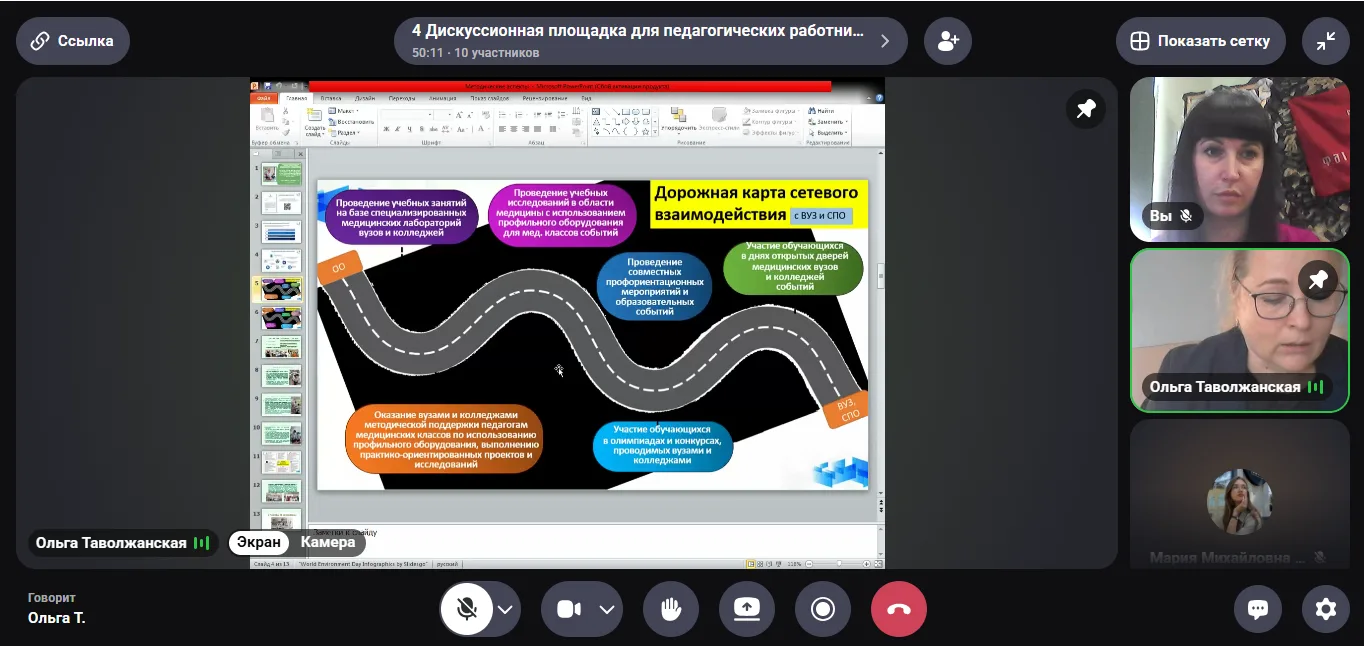
Task: Copy the meeting link with Ссылка button
Action: click(x=73, y=41)
